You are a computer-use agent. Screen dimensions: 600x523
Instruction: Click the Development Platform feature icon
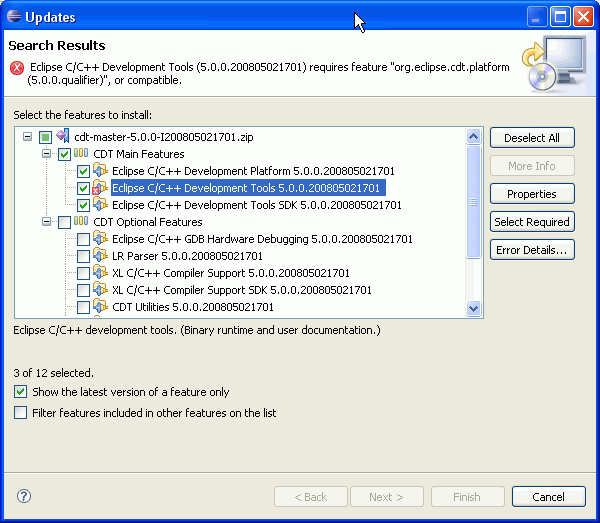100,170
